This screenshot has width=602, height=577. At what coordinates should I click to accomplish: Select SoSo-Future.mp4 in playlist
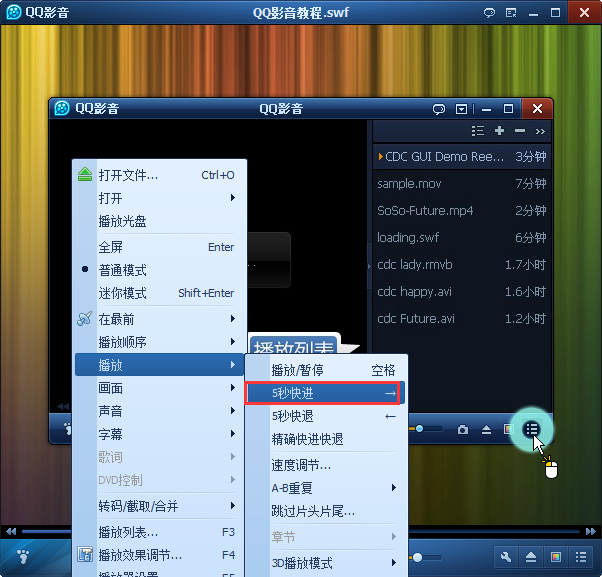462,210
